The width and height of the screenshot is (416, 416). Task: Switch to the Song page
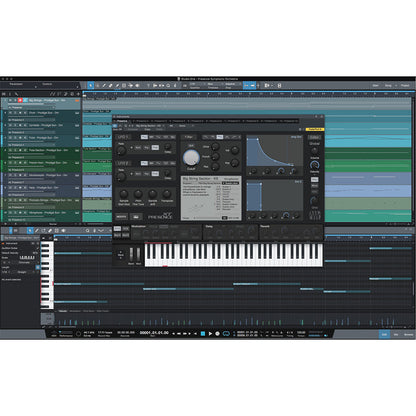(x=388, y=85)
